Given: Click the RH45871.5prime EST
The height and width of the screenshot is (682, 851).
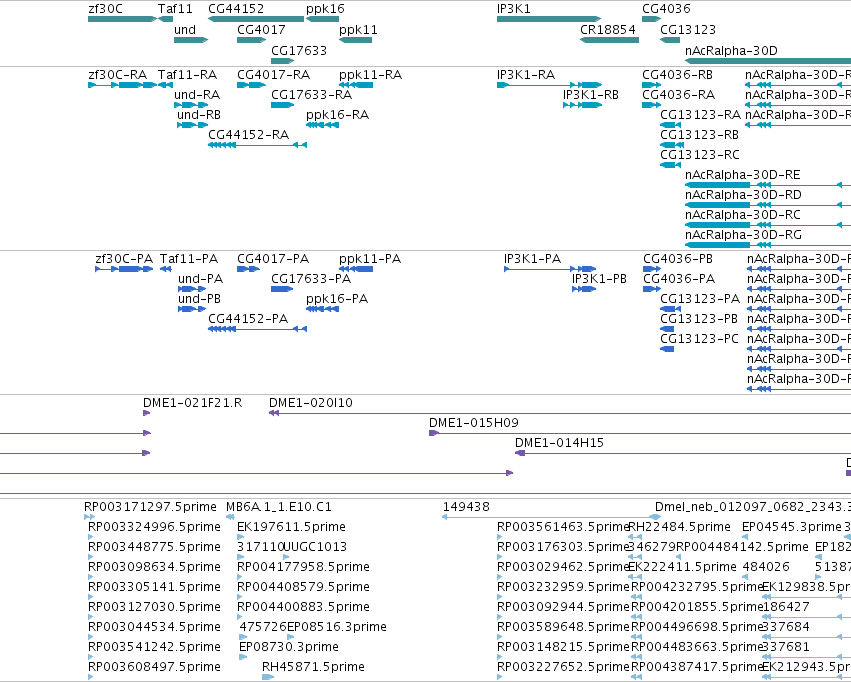Looking at the screenshot, I should pos(268,677).
